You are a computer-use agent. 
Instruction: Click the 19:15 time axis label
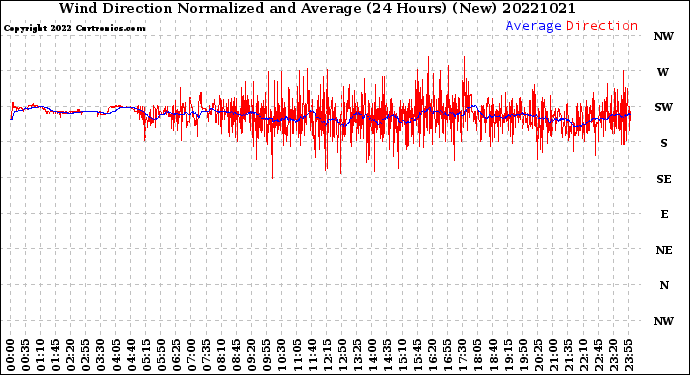pos(508,355)
